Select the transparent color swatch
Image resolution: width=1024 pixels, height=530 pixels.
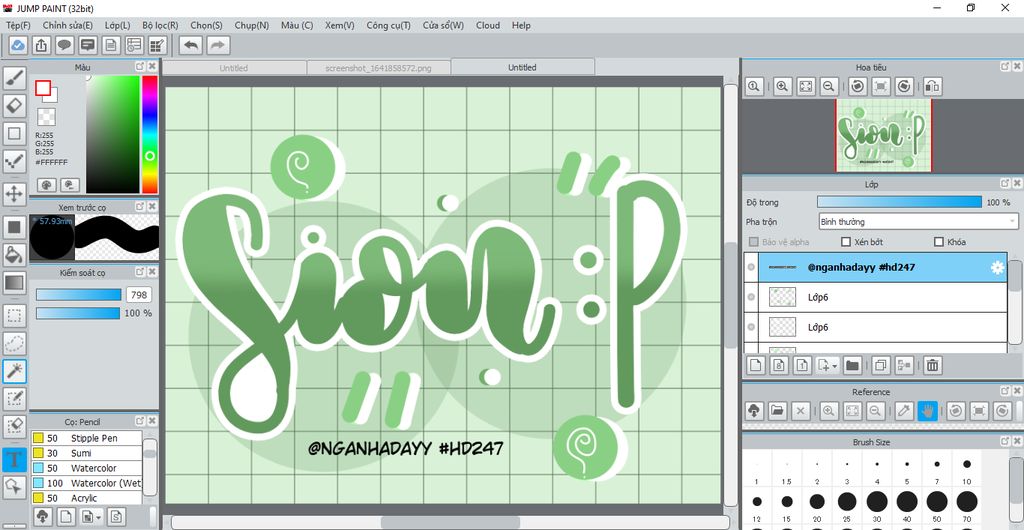click(46, 117)
